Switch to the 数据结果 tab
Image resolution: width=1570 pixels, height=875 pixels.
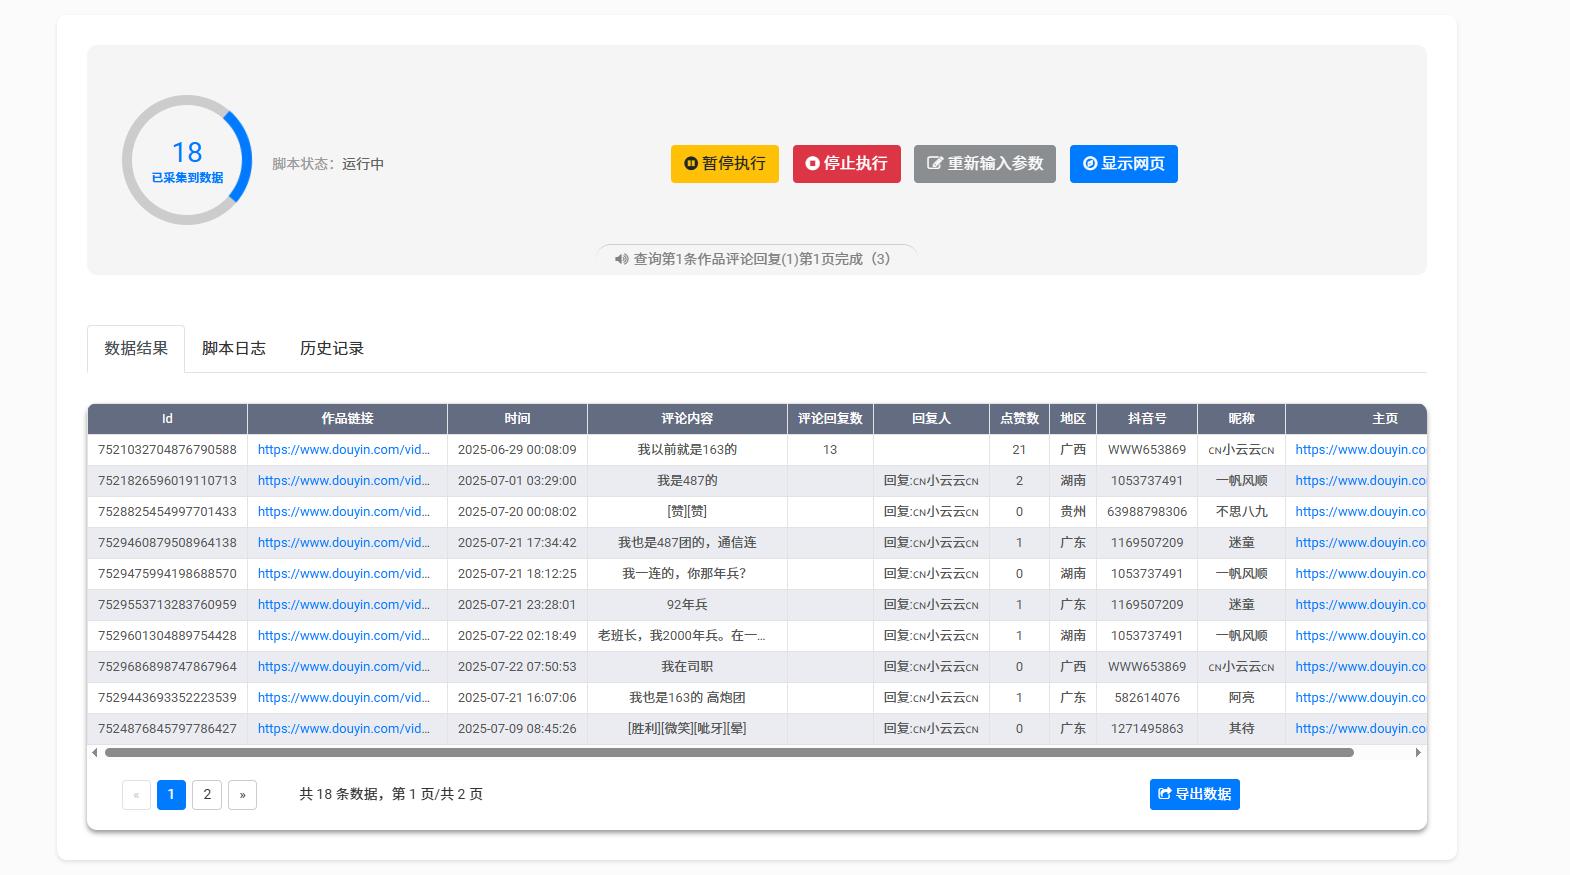(136, 348)
